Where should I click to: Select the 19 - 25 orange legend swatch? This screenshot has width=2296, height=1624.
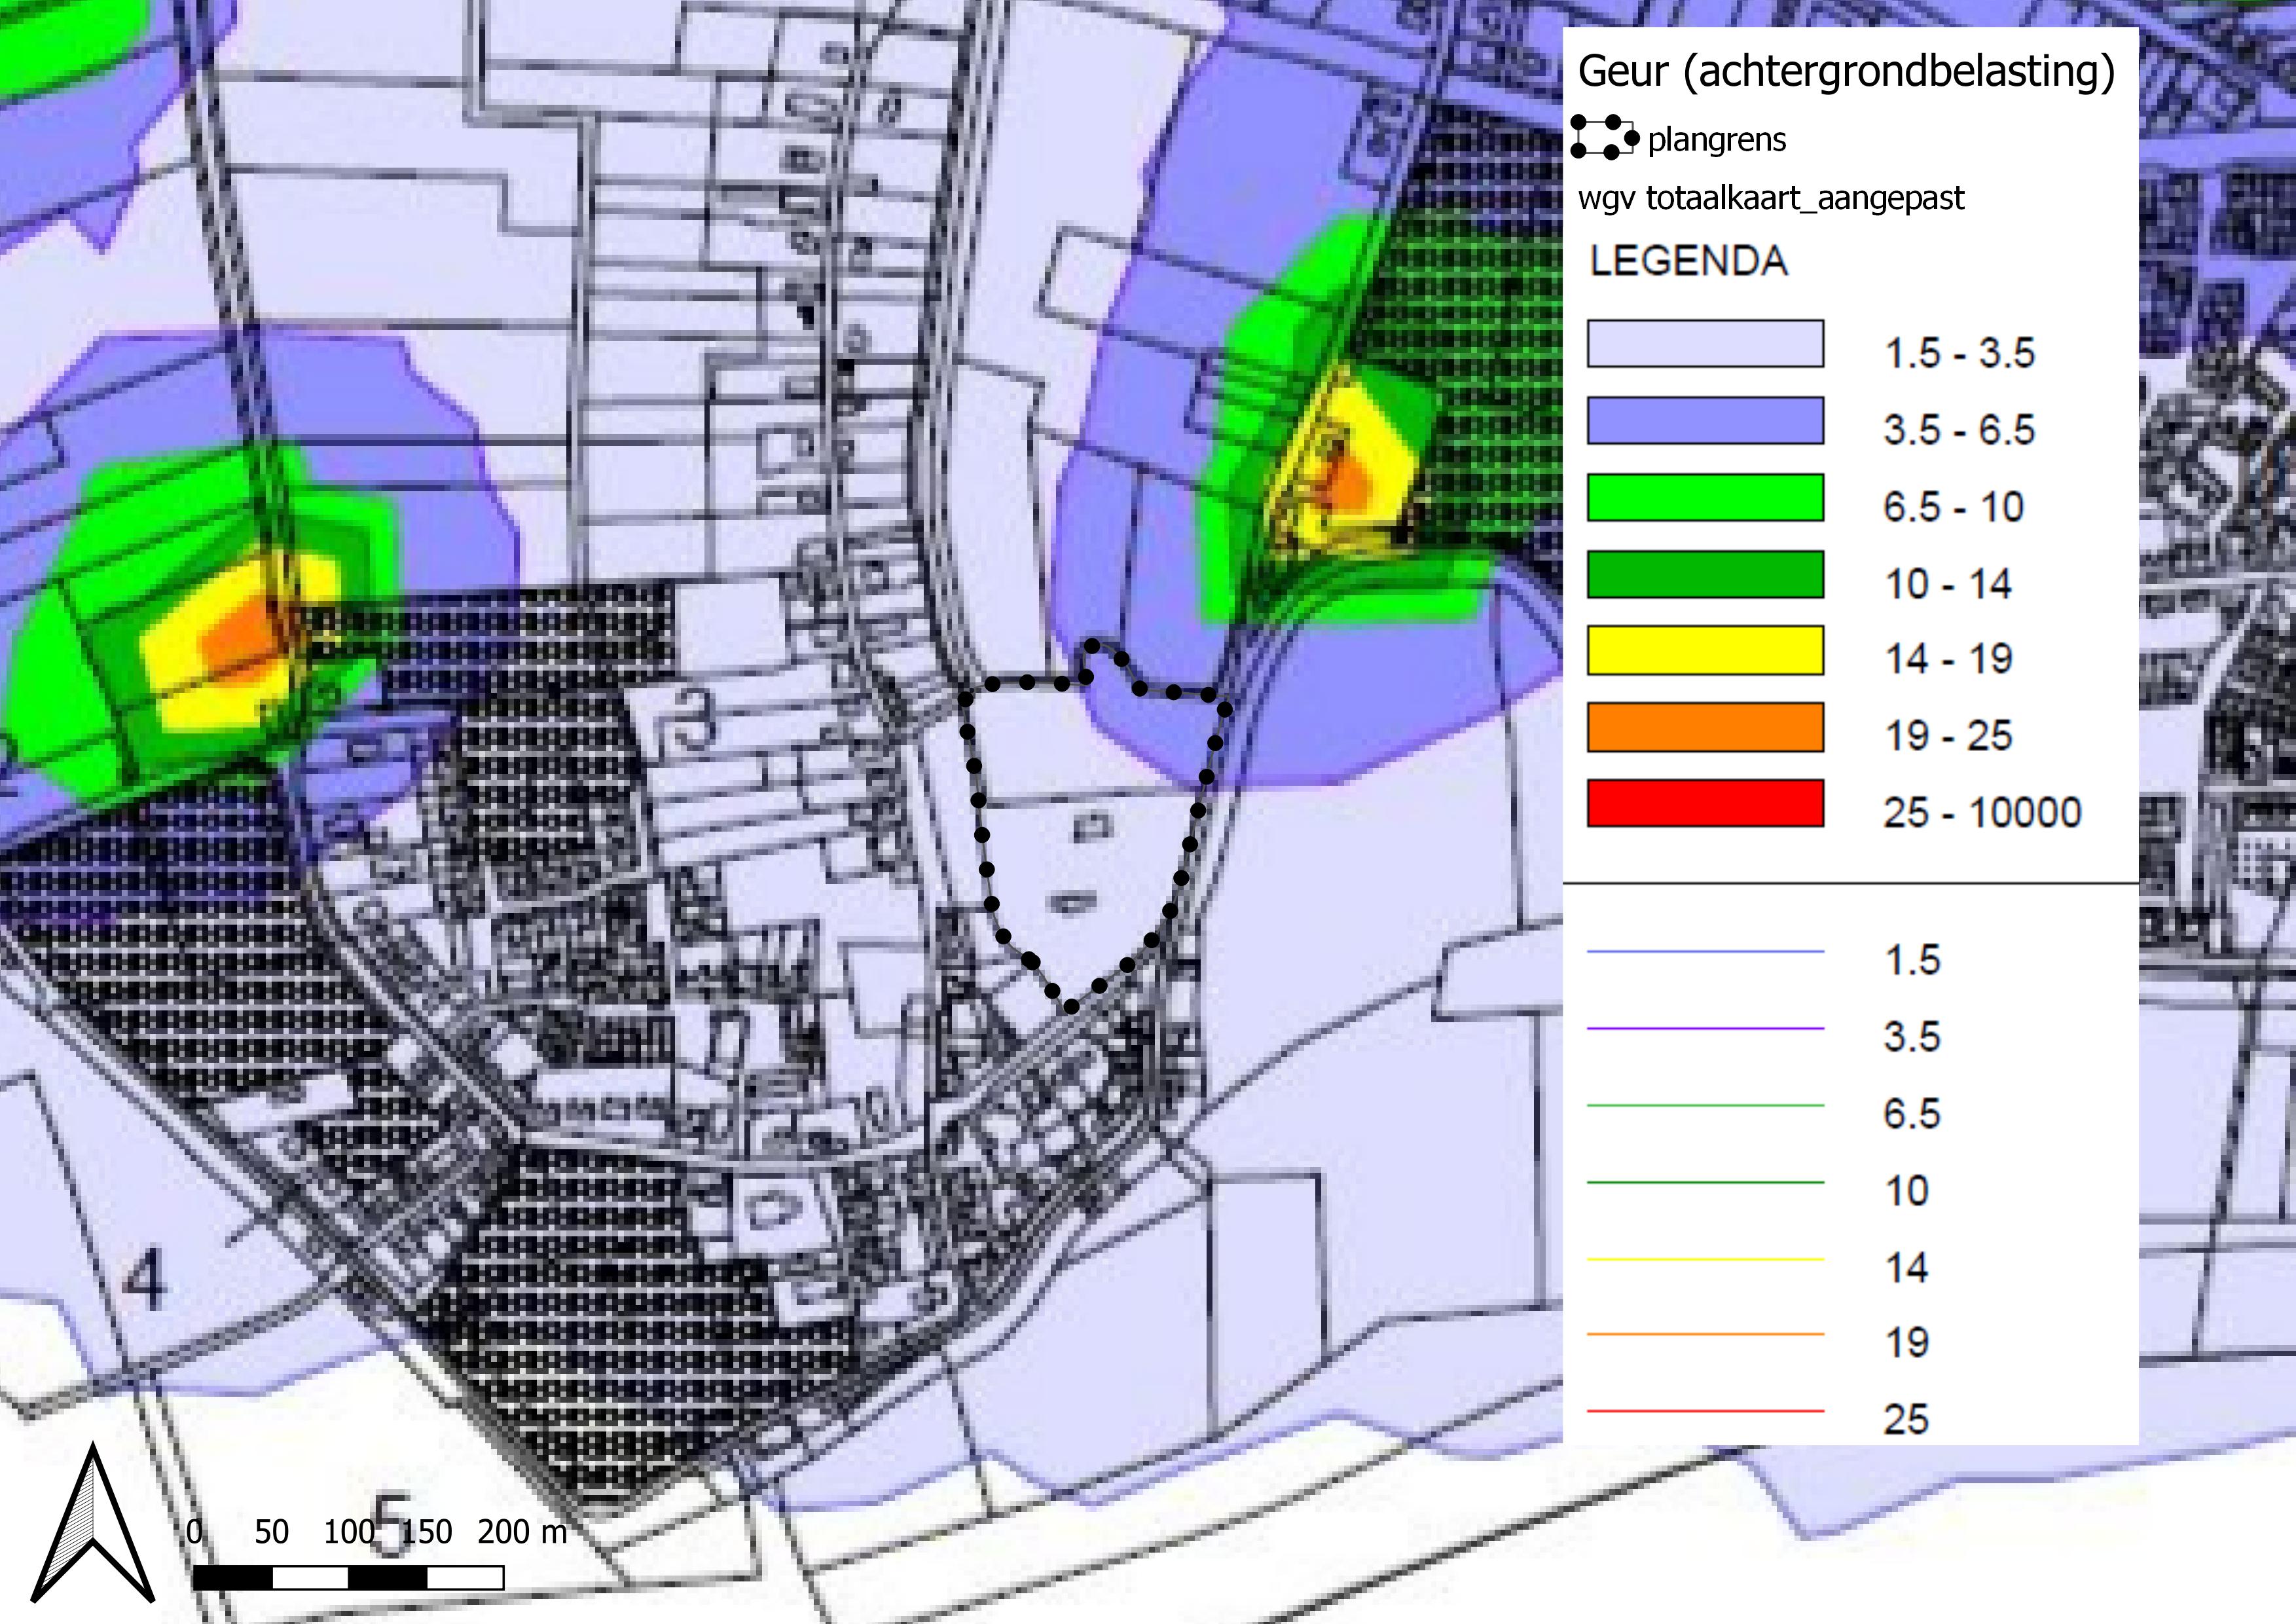[1705, 728]
